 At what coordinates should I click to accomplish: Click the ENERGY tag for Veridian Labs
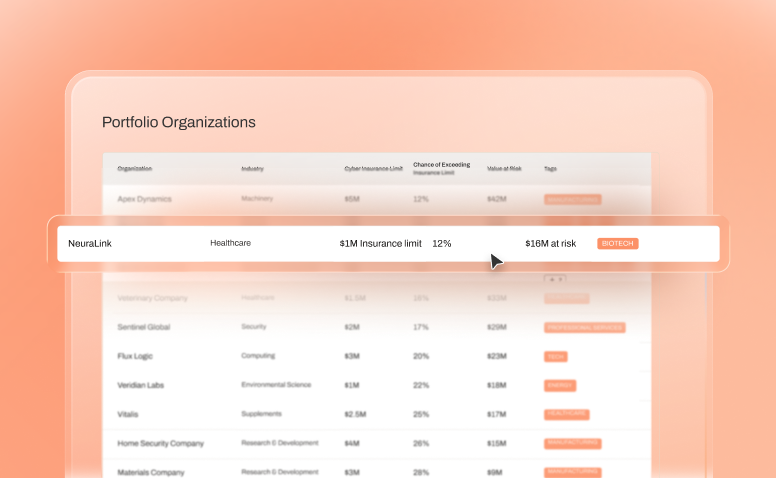pyautogui.click(x=560, y=385)
